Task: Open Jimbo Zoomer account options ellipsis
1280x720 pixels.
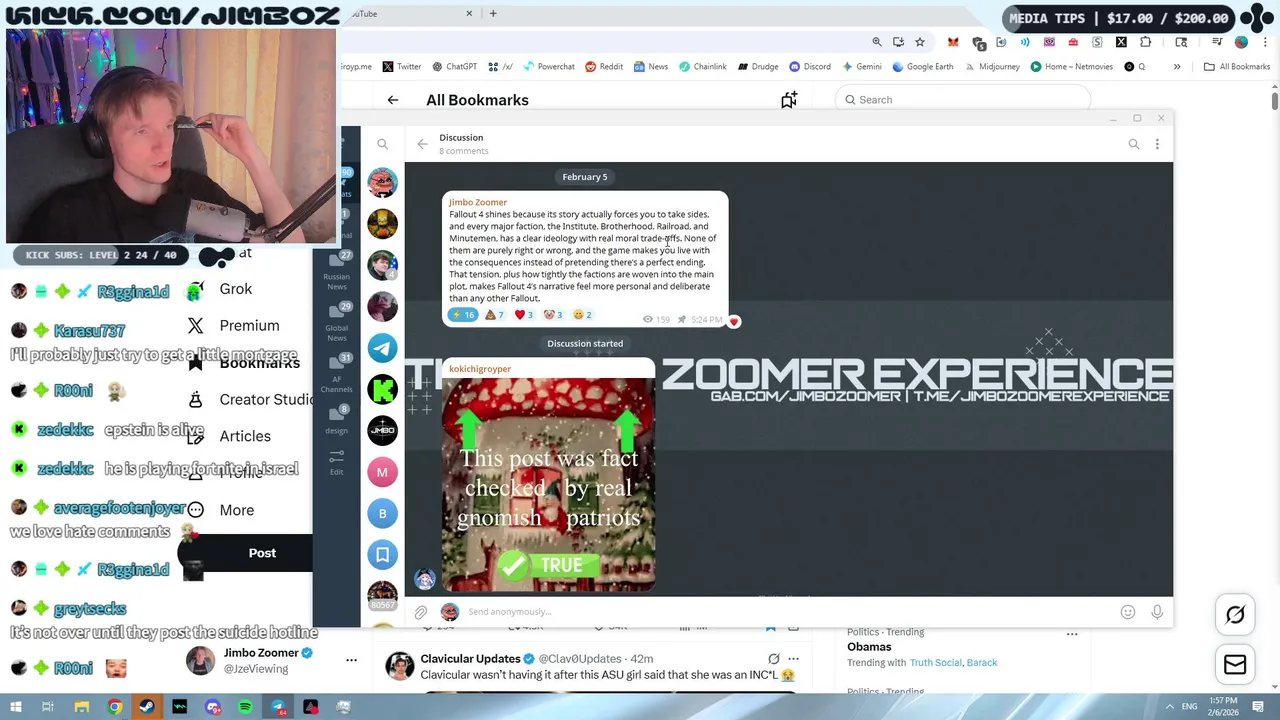Action: point(351,660)
